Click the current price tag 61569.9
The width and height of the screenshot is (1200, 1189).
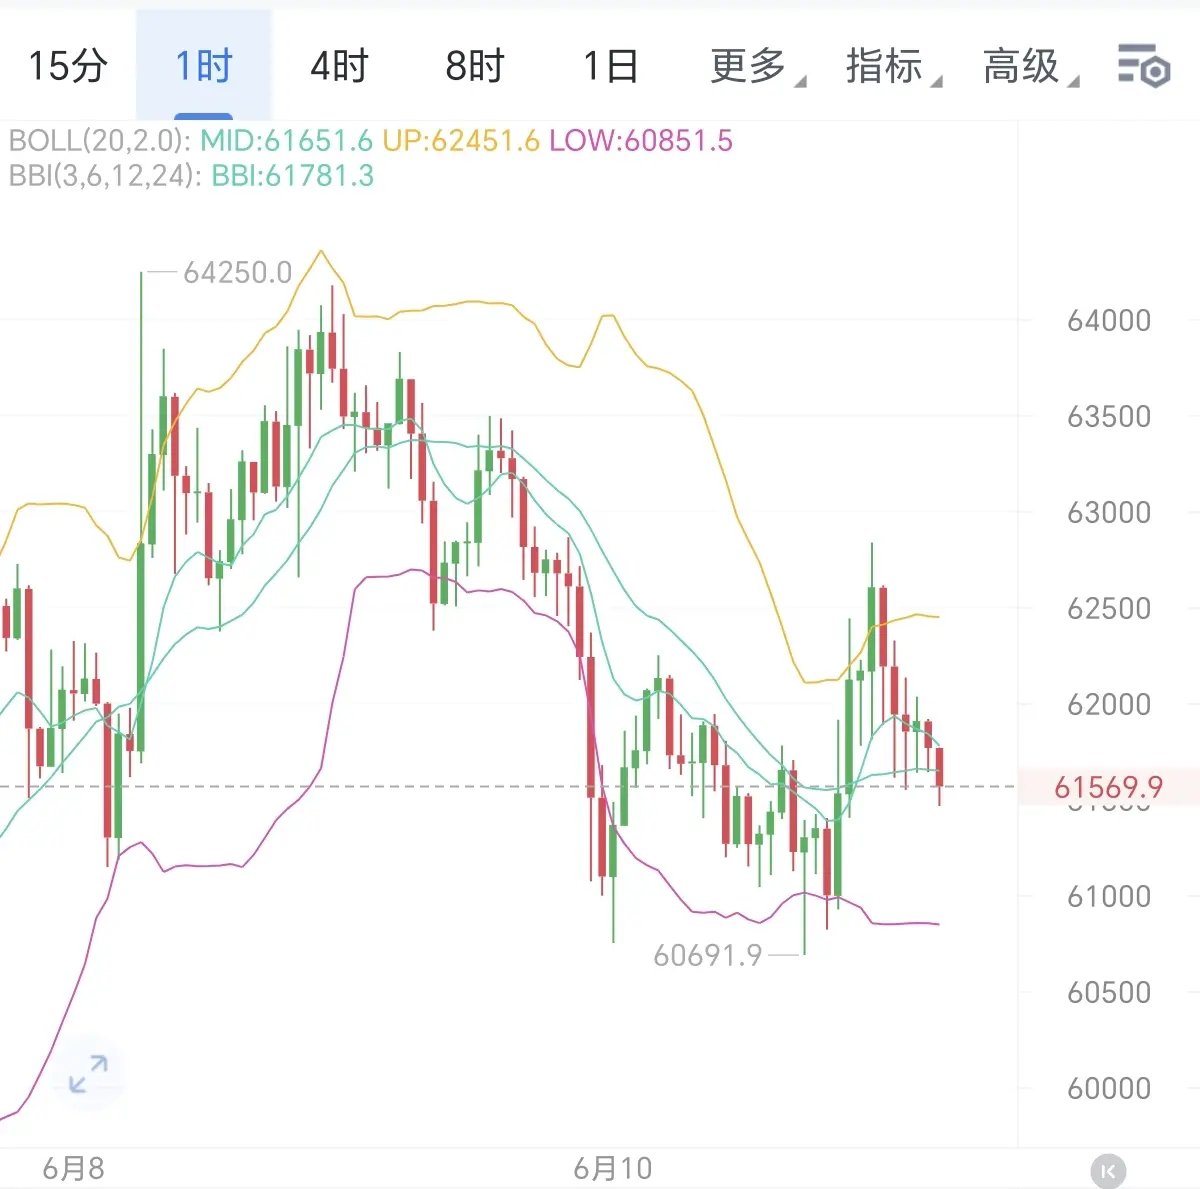1108,787
